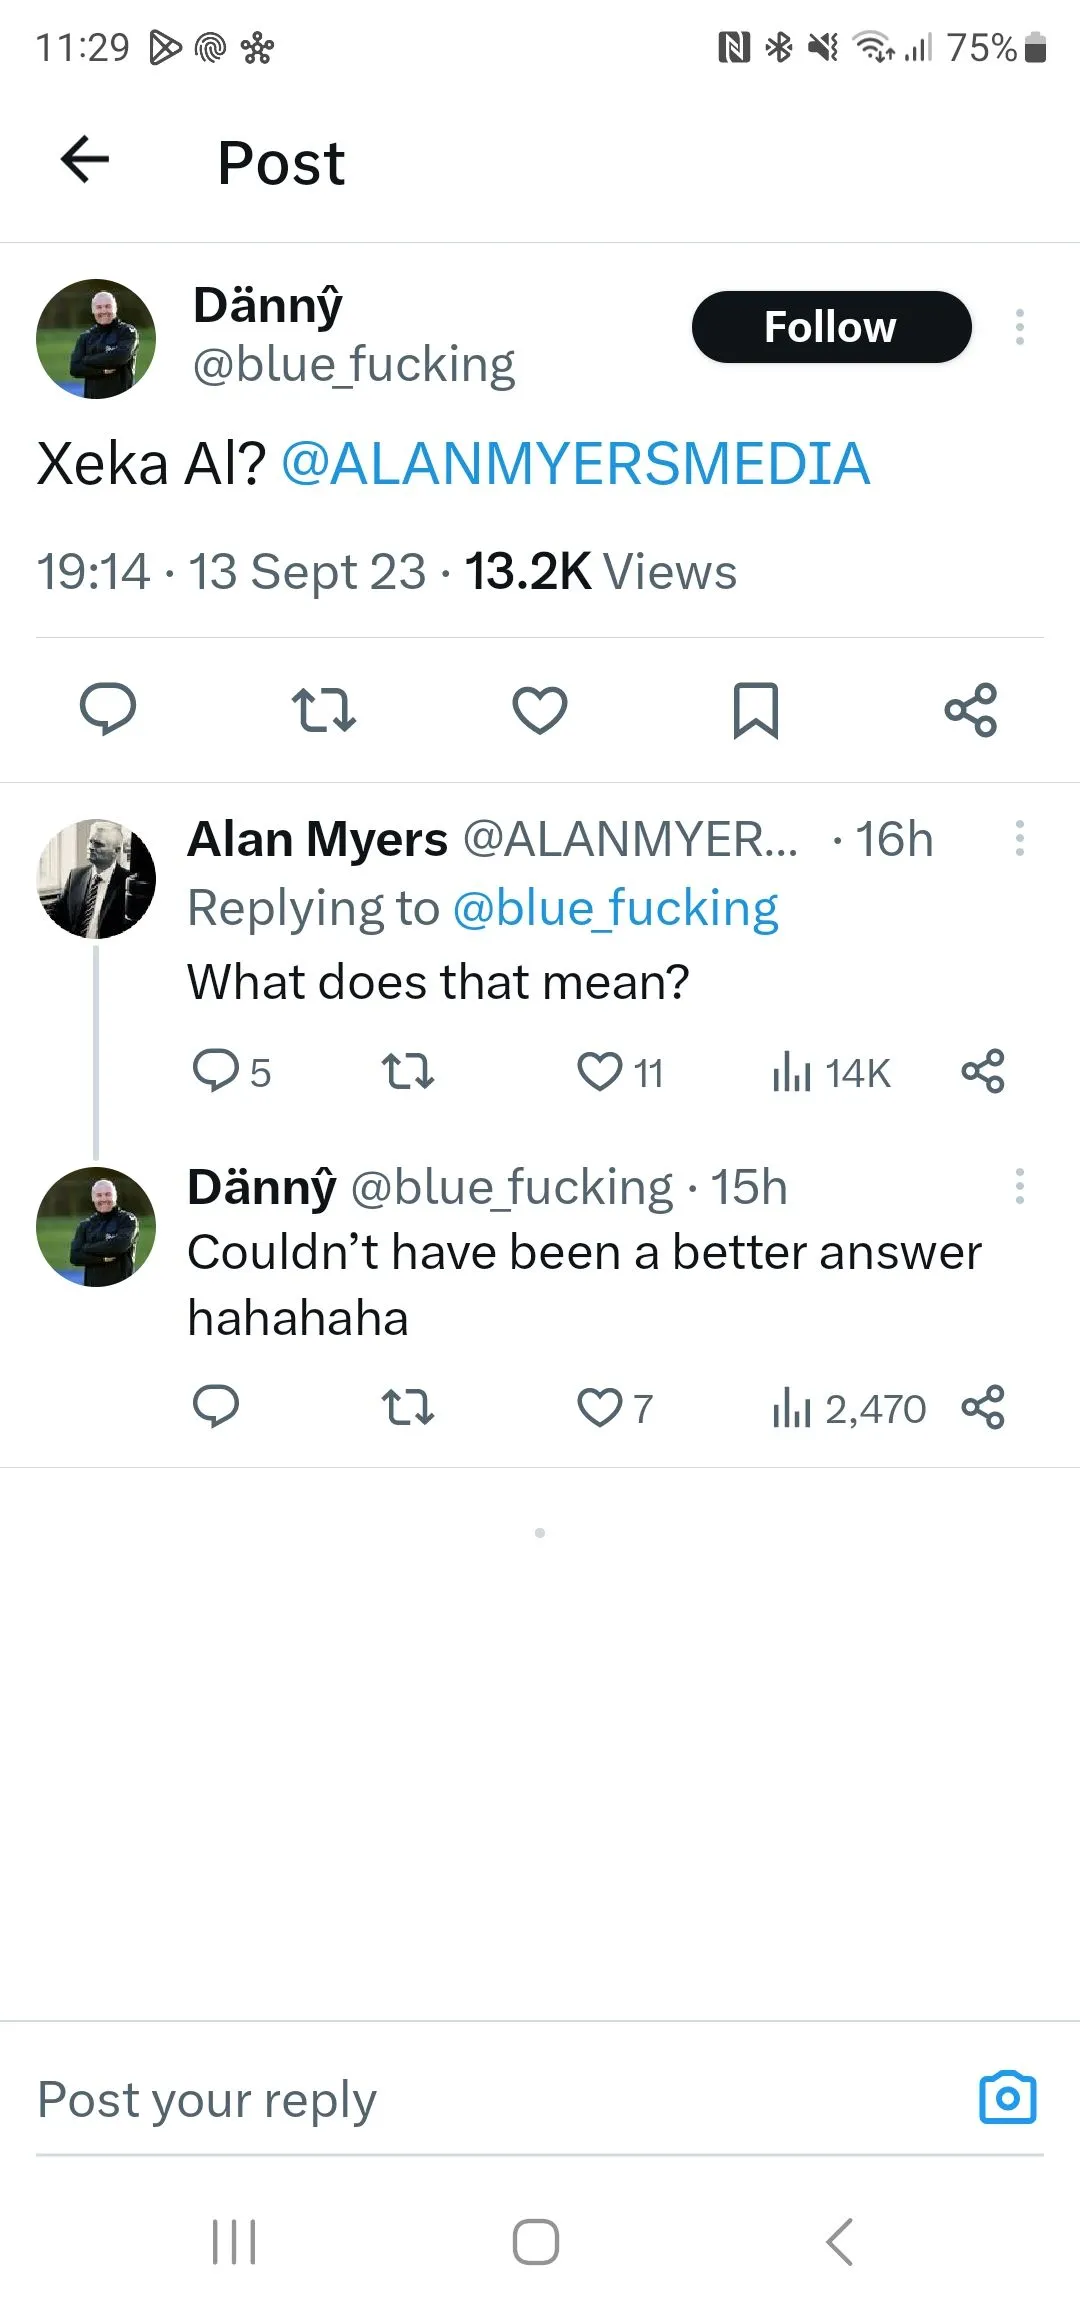Share the main post
The image size is (1080, 2316).
tap(971, 710)
